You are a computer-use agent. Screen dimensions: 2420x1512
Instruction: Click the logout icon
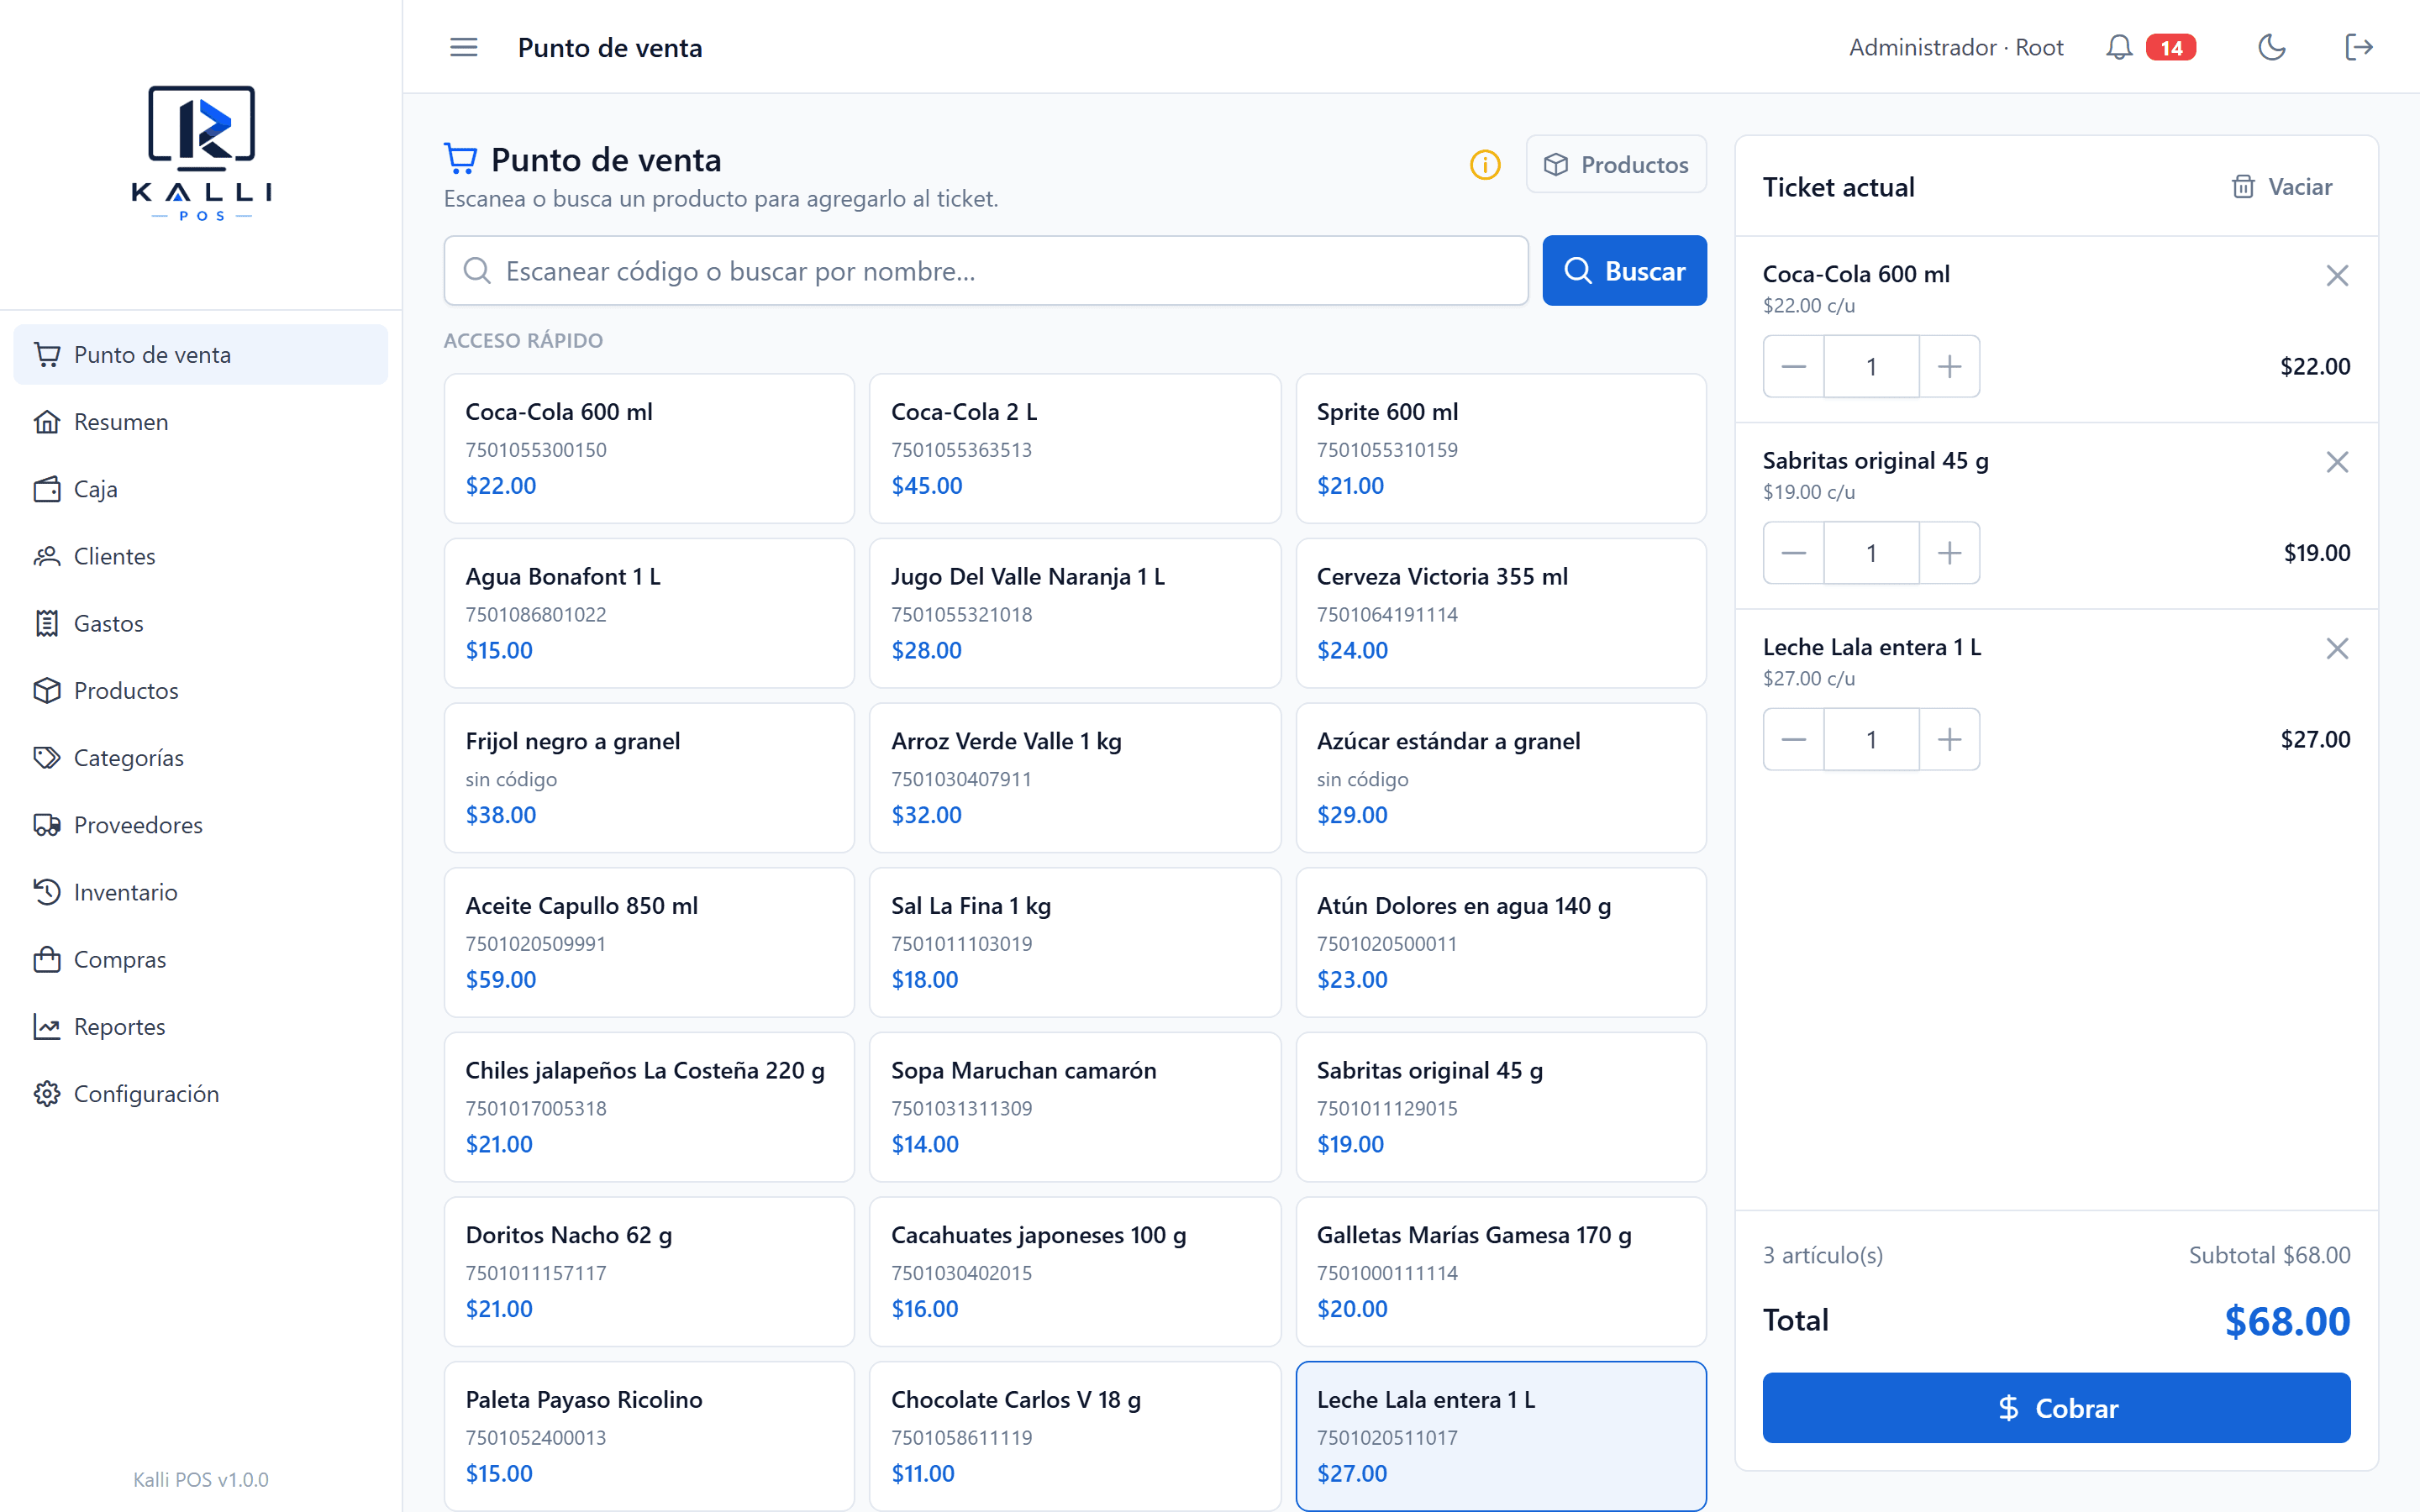click(x=2358, y=47)
